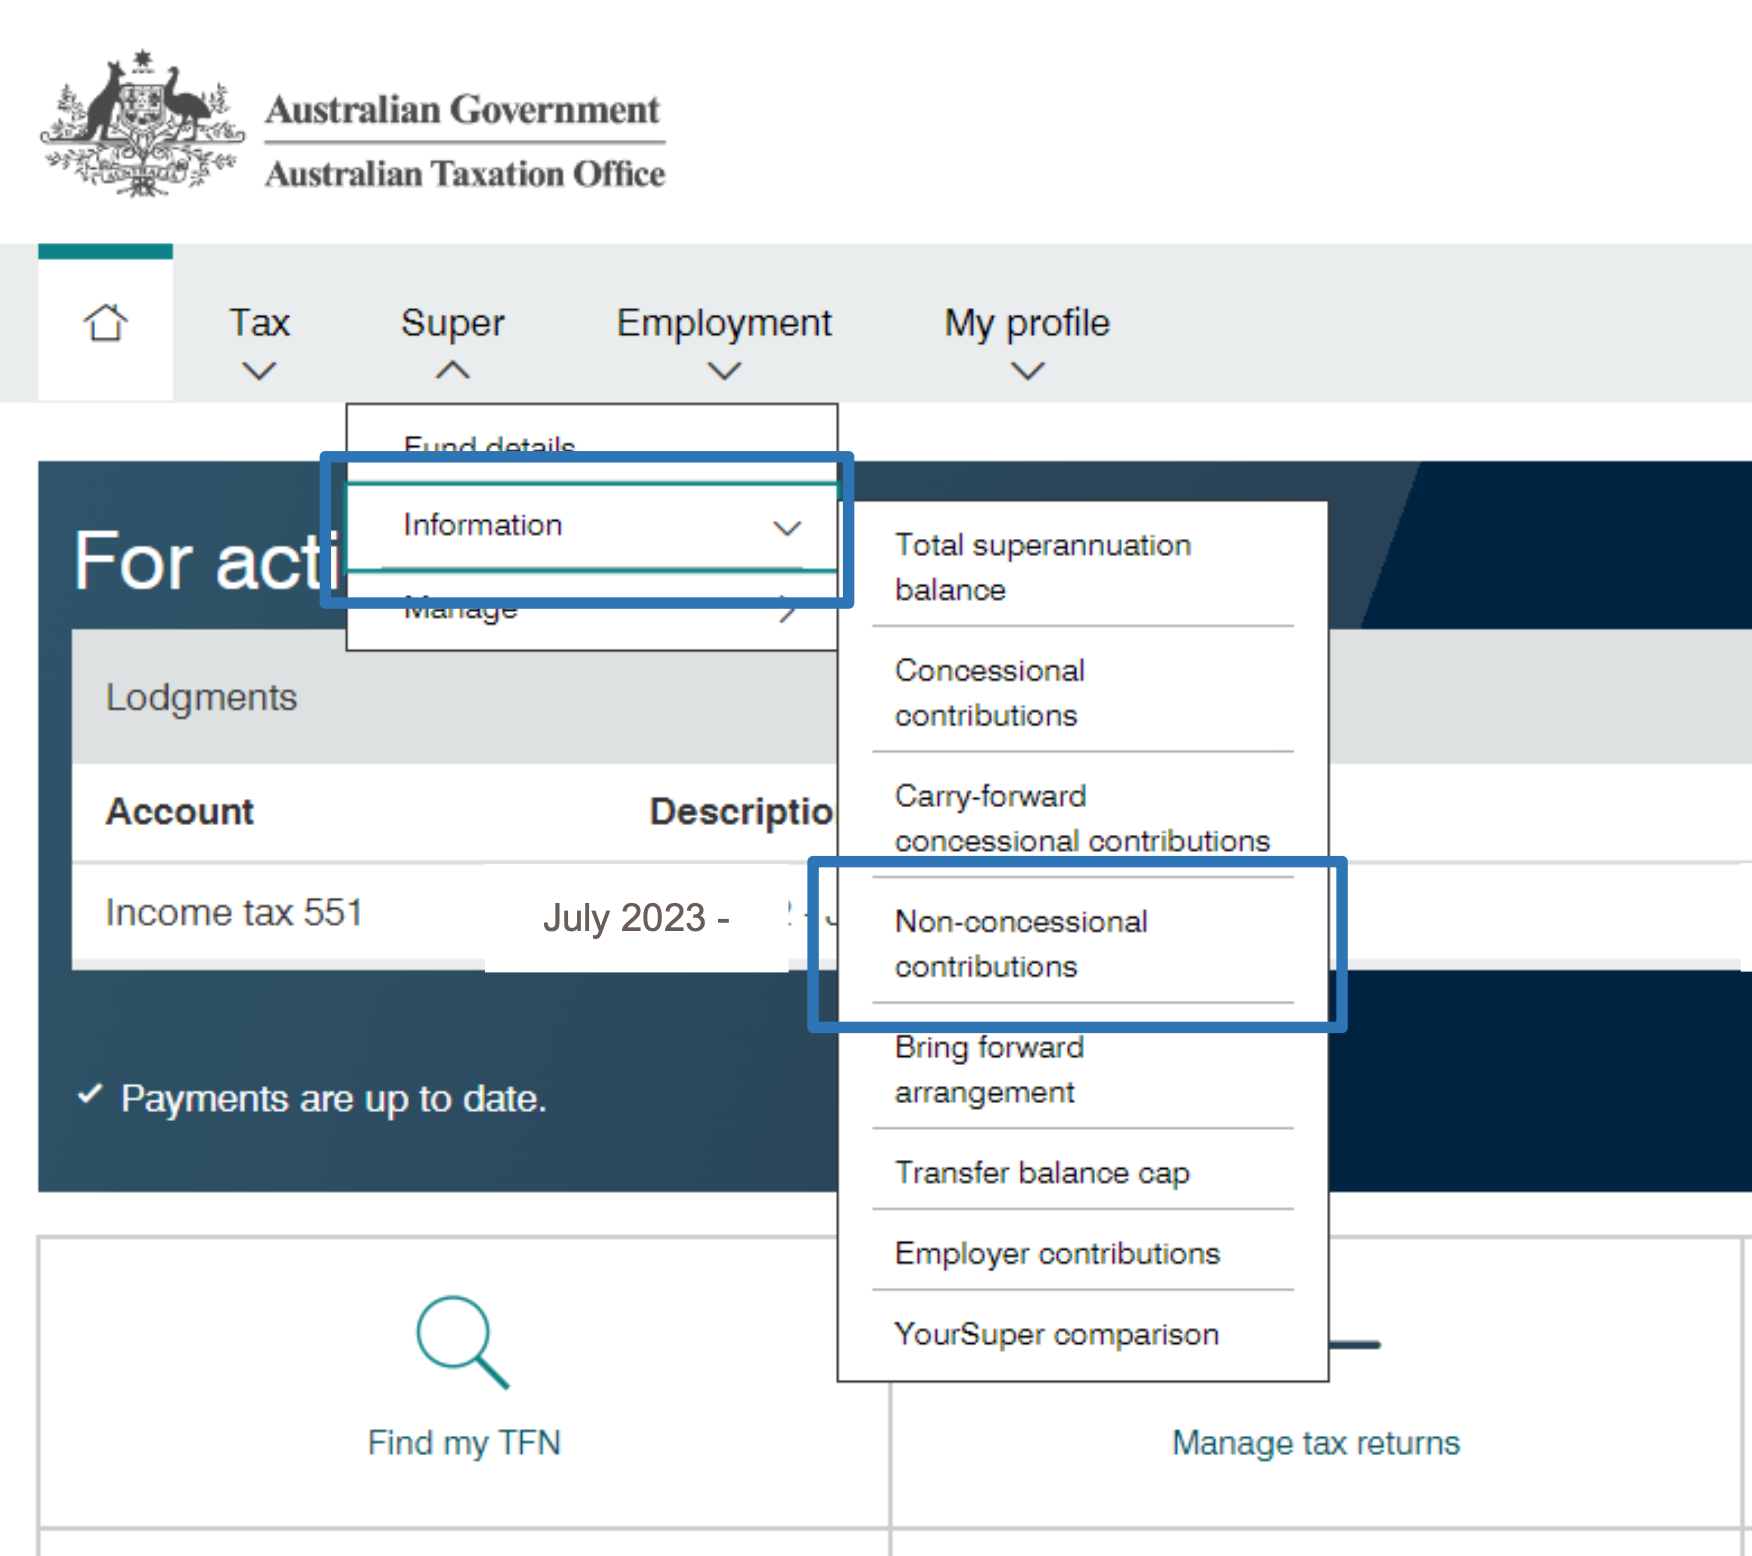Open Non-concessional contributions
Viewport: 1752px width, 1556px height.
coord(1020,943)
